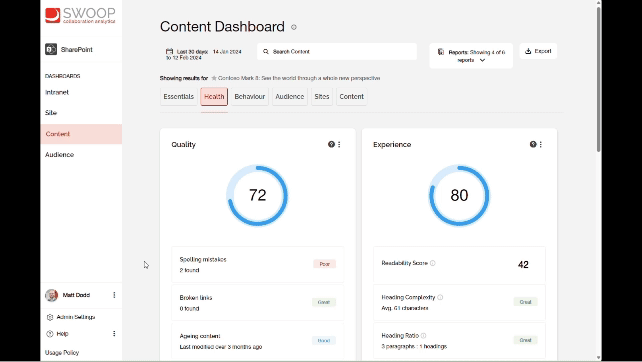The height and width of the screenshot is (362, 642).
Task: Click the Export button
Action: pyautogui.click(x=538, y=51)
